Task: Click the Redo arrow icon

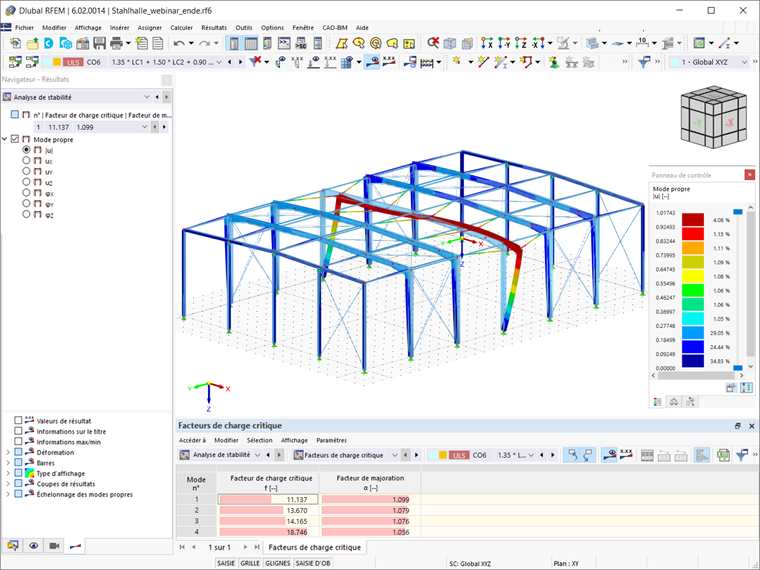Action: click(205, 43)
